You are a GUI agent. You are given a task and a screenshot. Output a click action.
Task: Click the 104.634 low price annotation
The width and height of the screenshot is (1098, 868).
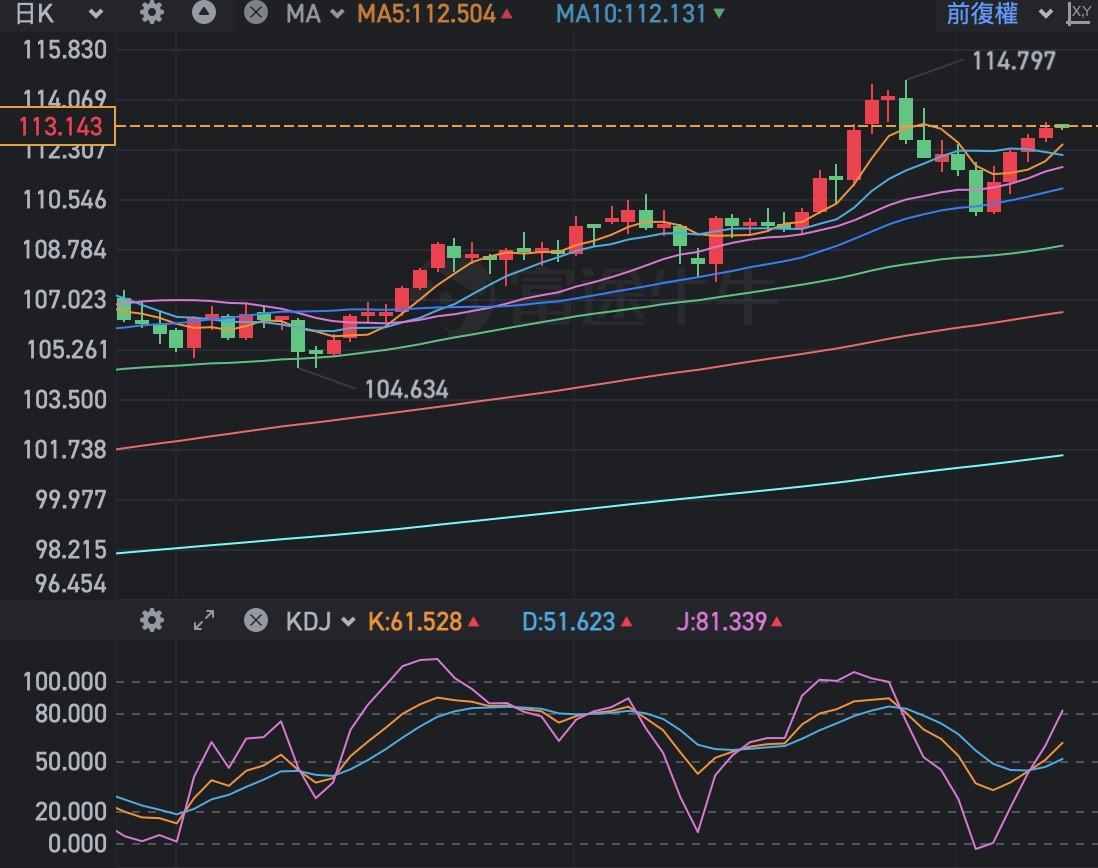coord(406,389)
